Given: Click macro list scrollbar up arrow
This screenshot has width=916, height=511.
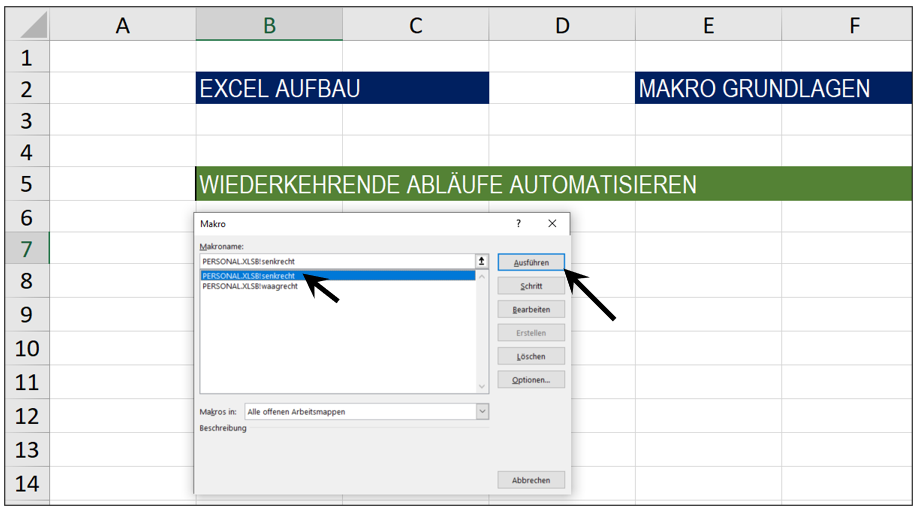Looking at the screenshot, I should tap(482, 276).
